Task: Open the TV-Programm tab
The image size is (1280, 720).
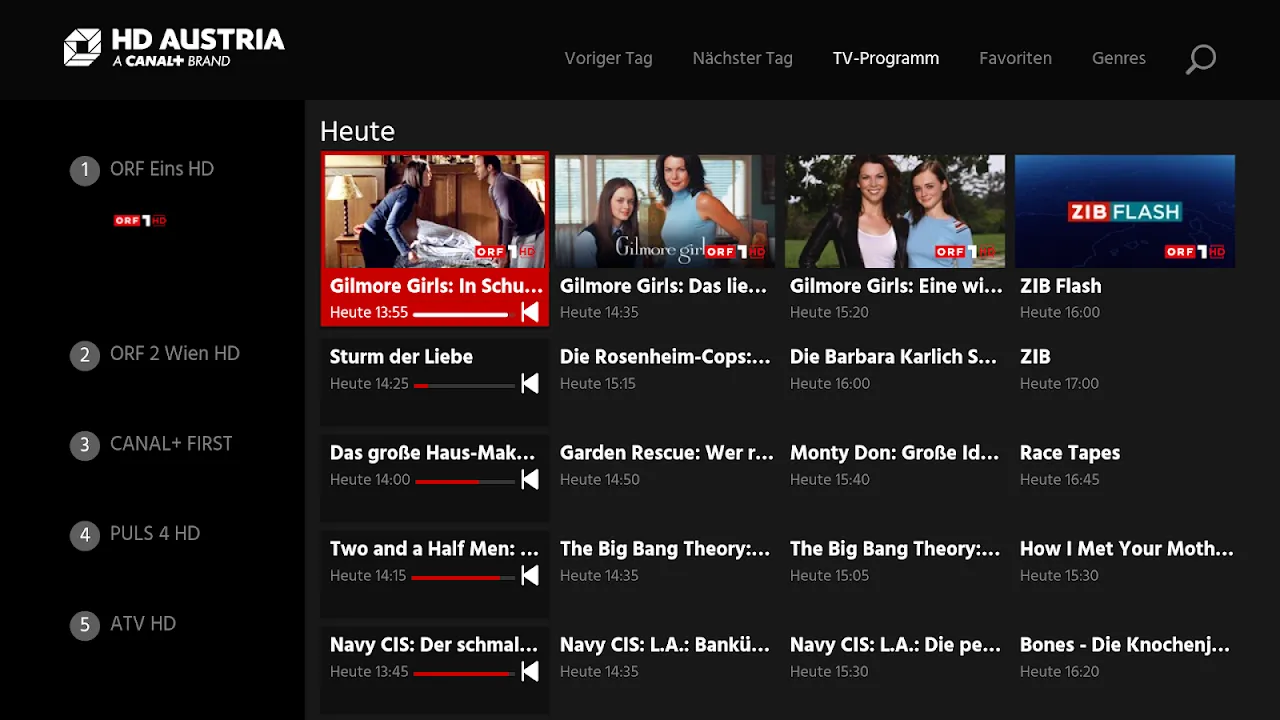Action: (886, 58)
